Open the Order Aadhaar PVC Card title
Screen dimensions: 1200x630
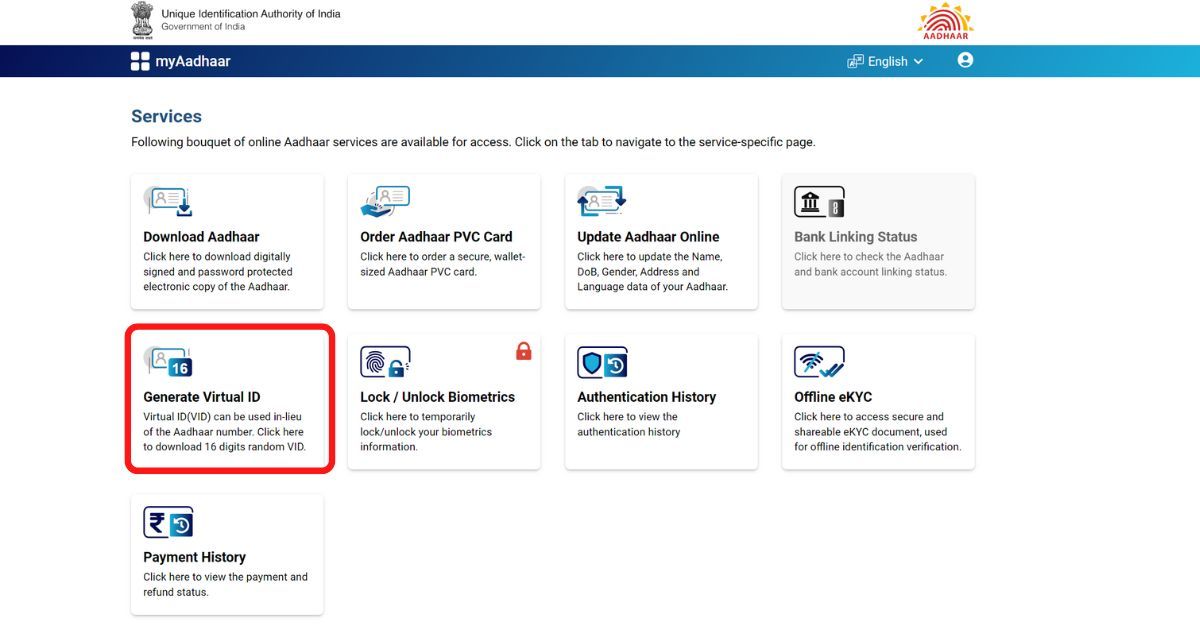tap(436, 237)
